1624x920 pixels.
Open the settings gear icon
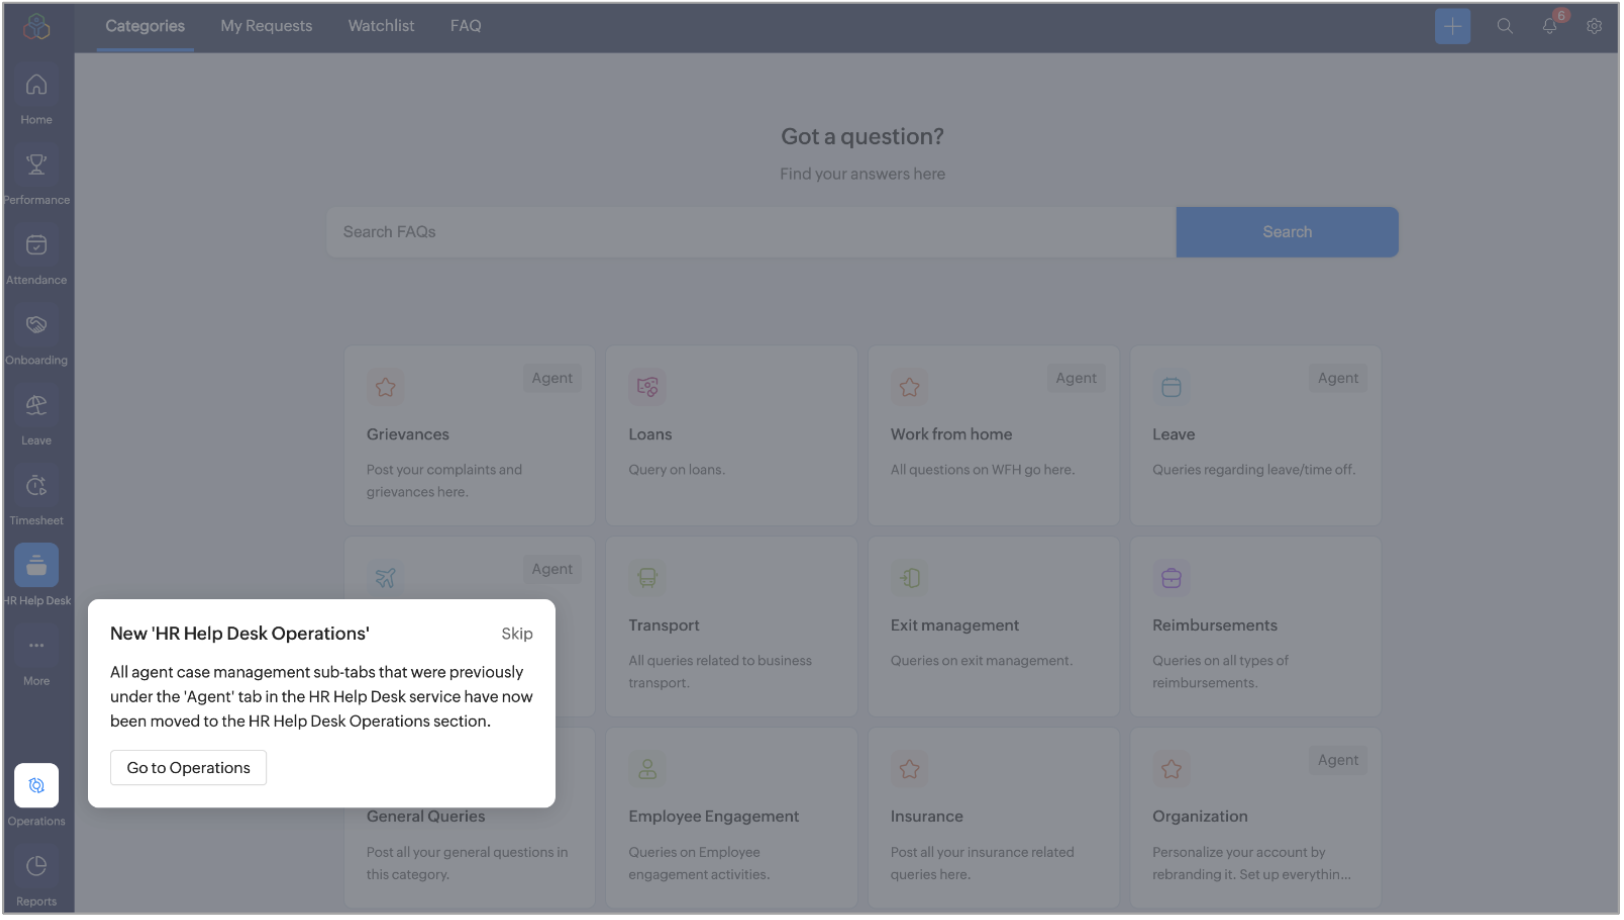click(1594, 26)
